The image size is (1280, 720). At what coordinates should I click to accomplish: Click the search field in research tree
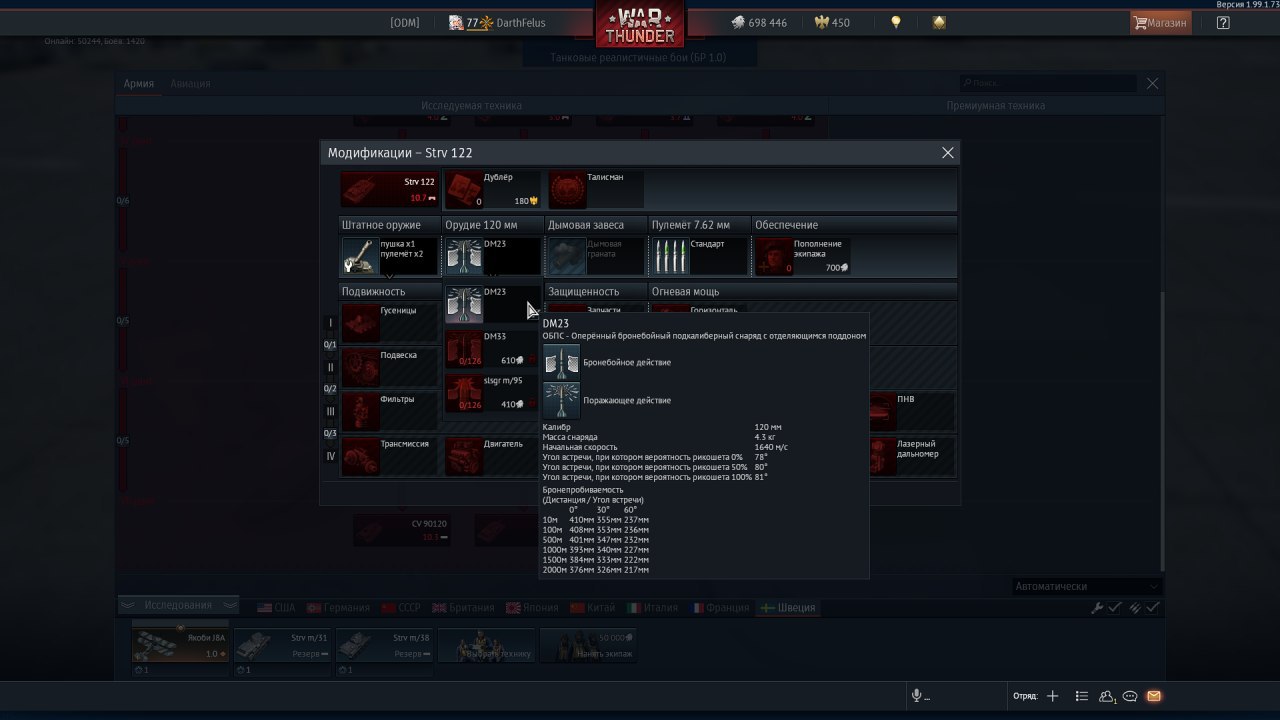pos(1049,83)
